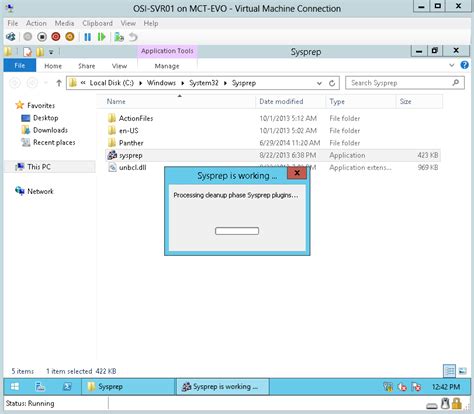Click the New folder quick access icon
The image size is (474, 414).
pos(40,52)
